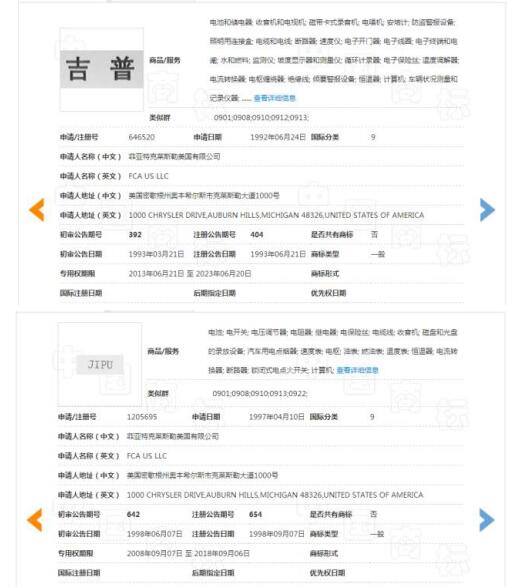
Task: Click preliminary announcement date 1993年03月21日
Action: (156, 254)
